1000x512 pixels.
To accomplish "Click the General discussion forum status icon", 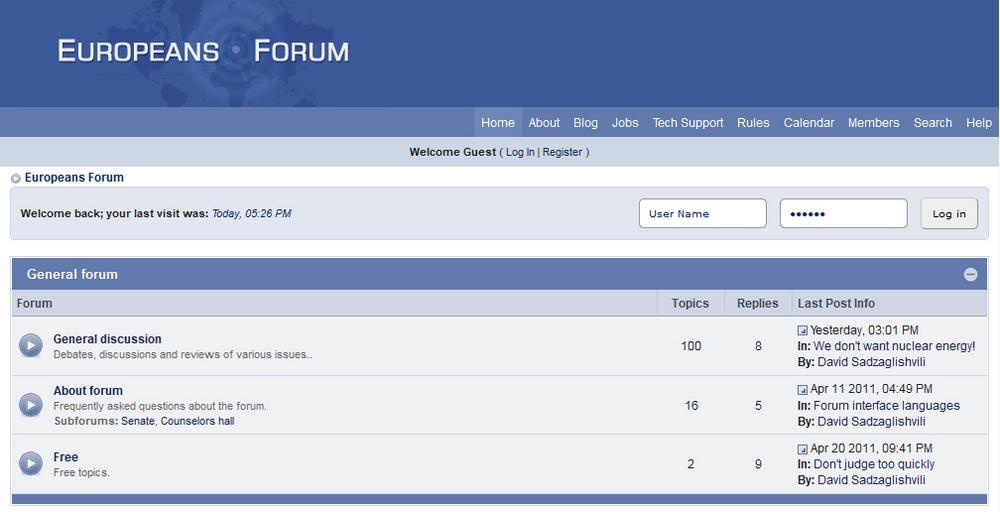I will point(30,346).
